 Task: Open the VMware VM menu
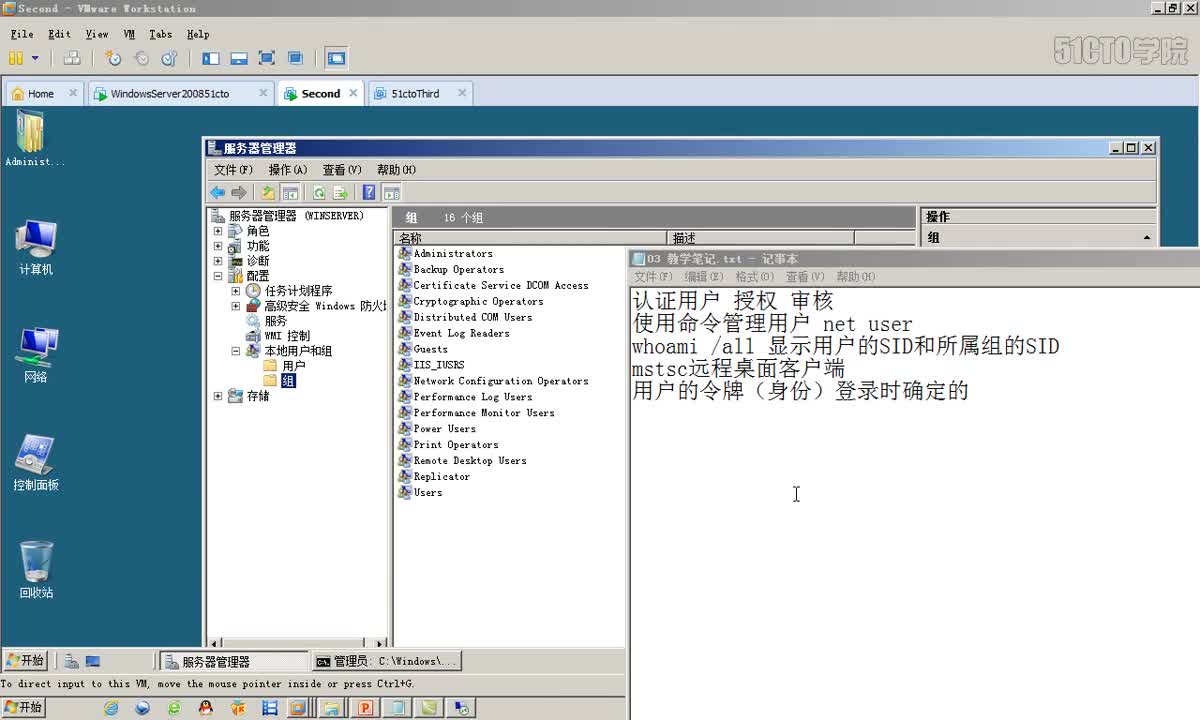(x=129, y=34)
